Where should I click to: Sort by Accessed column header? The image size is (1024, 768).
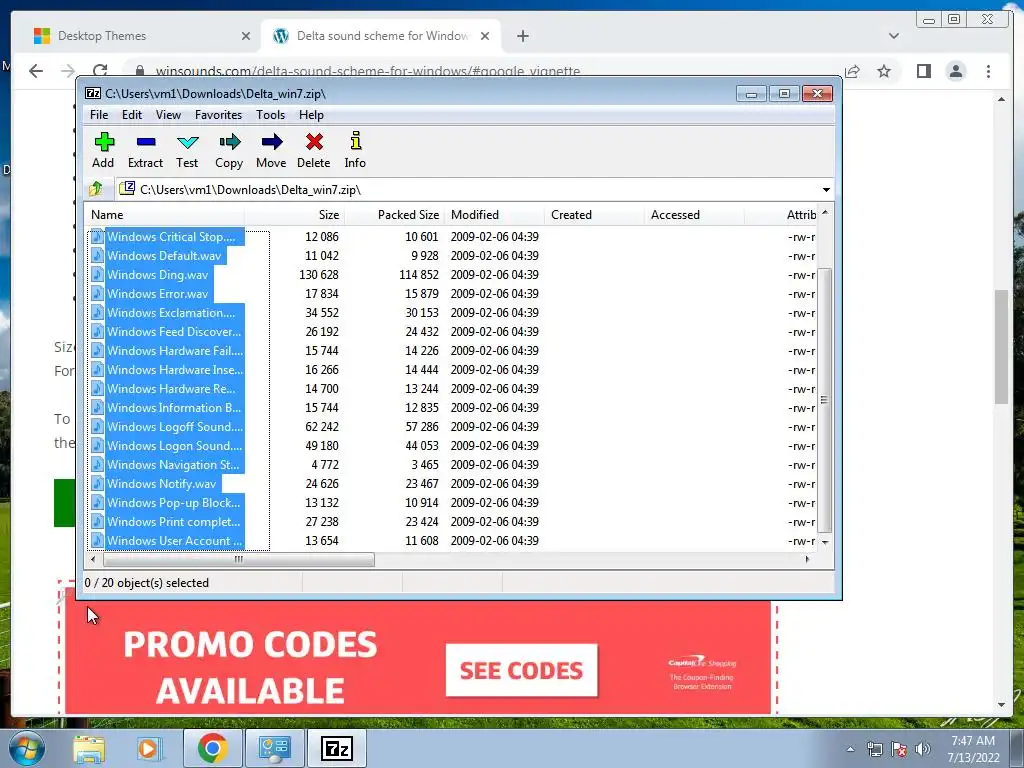click(x=694, y=215)
